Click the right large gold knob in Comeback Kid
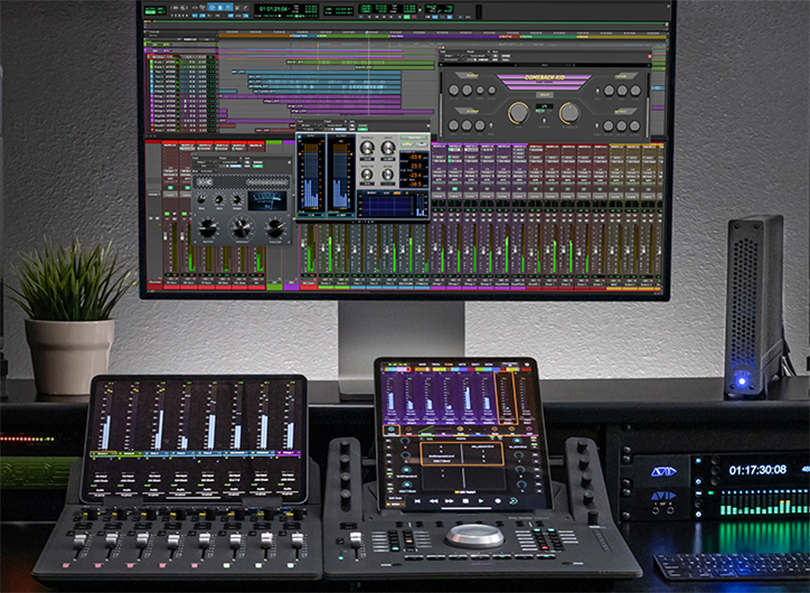This screenshot has width=810, height=593. [x=568, y=113]
